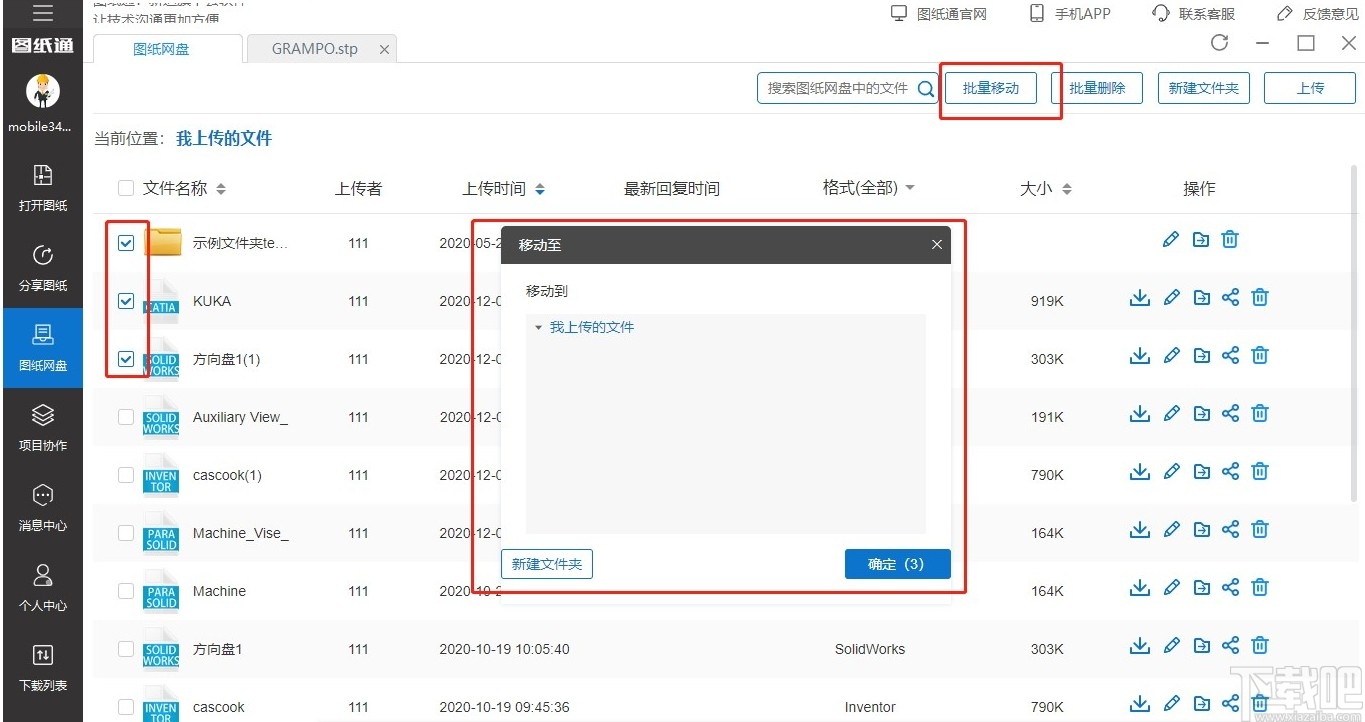The image size is (1365, 722).
Task: Click the 上传 upload button
Action: coord(1309,87)
